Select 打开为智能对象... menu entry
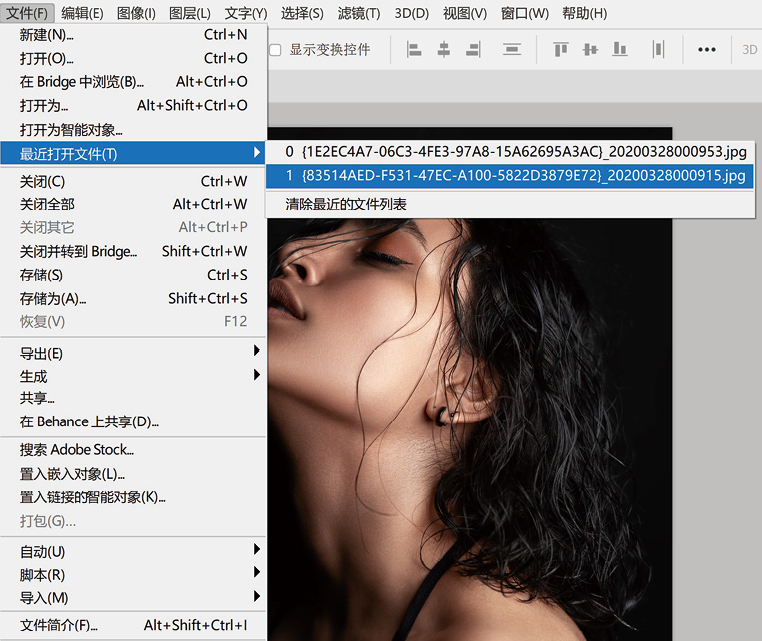Image resolution: width=762 pixels, height=641 pixels. [133, 129]
